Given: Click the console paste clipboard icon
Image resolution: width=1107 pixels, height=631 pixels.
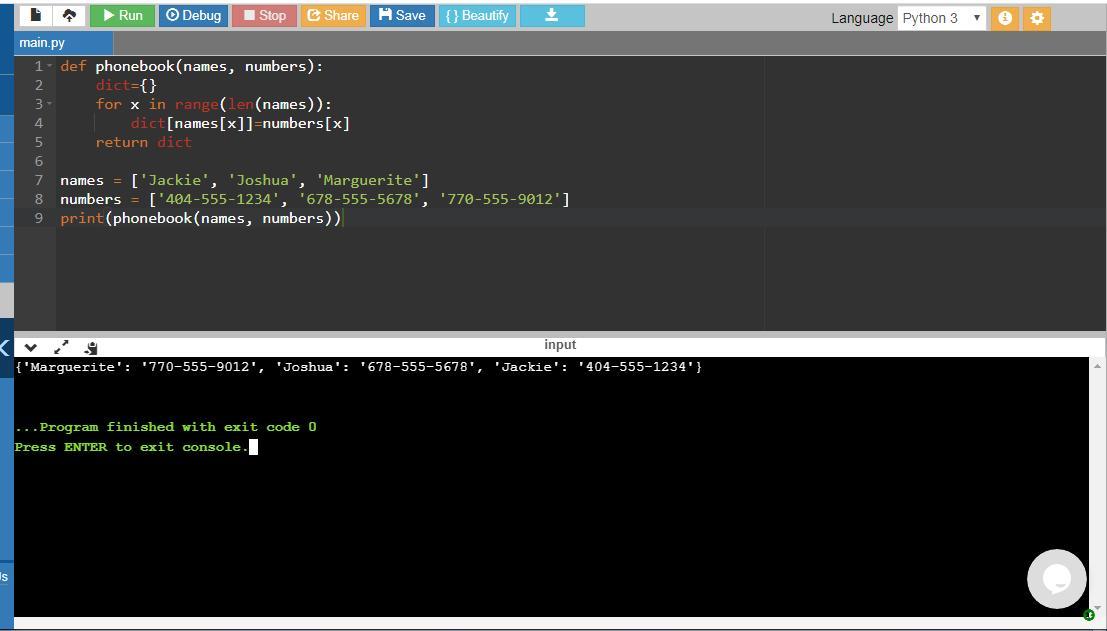Looking at the screenshot, I should pos(91,347).
